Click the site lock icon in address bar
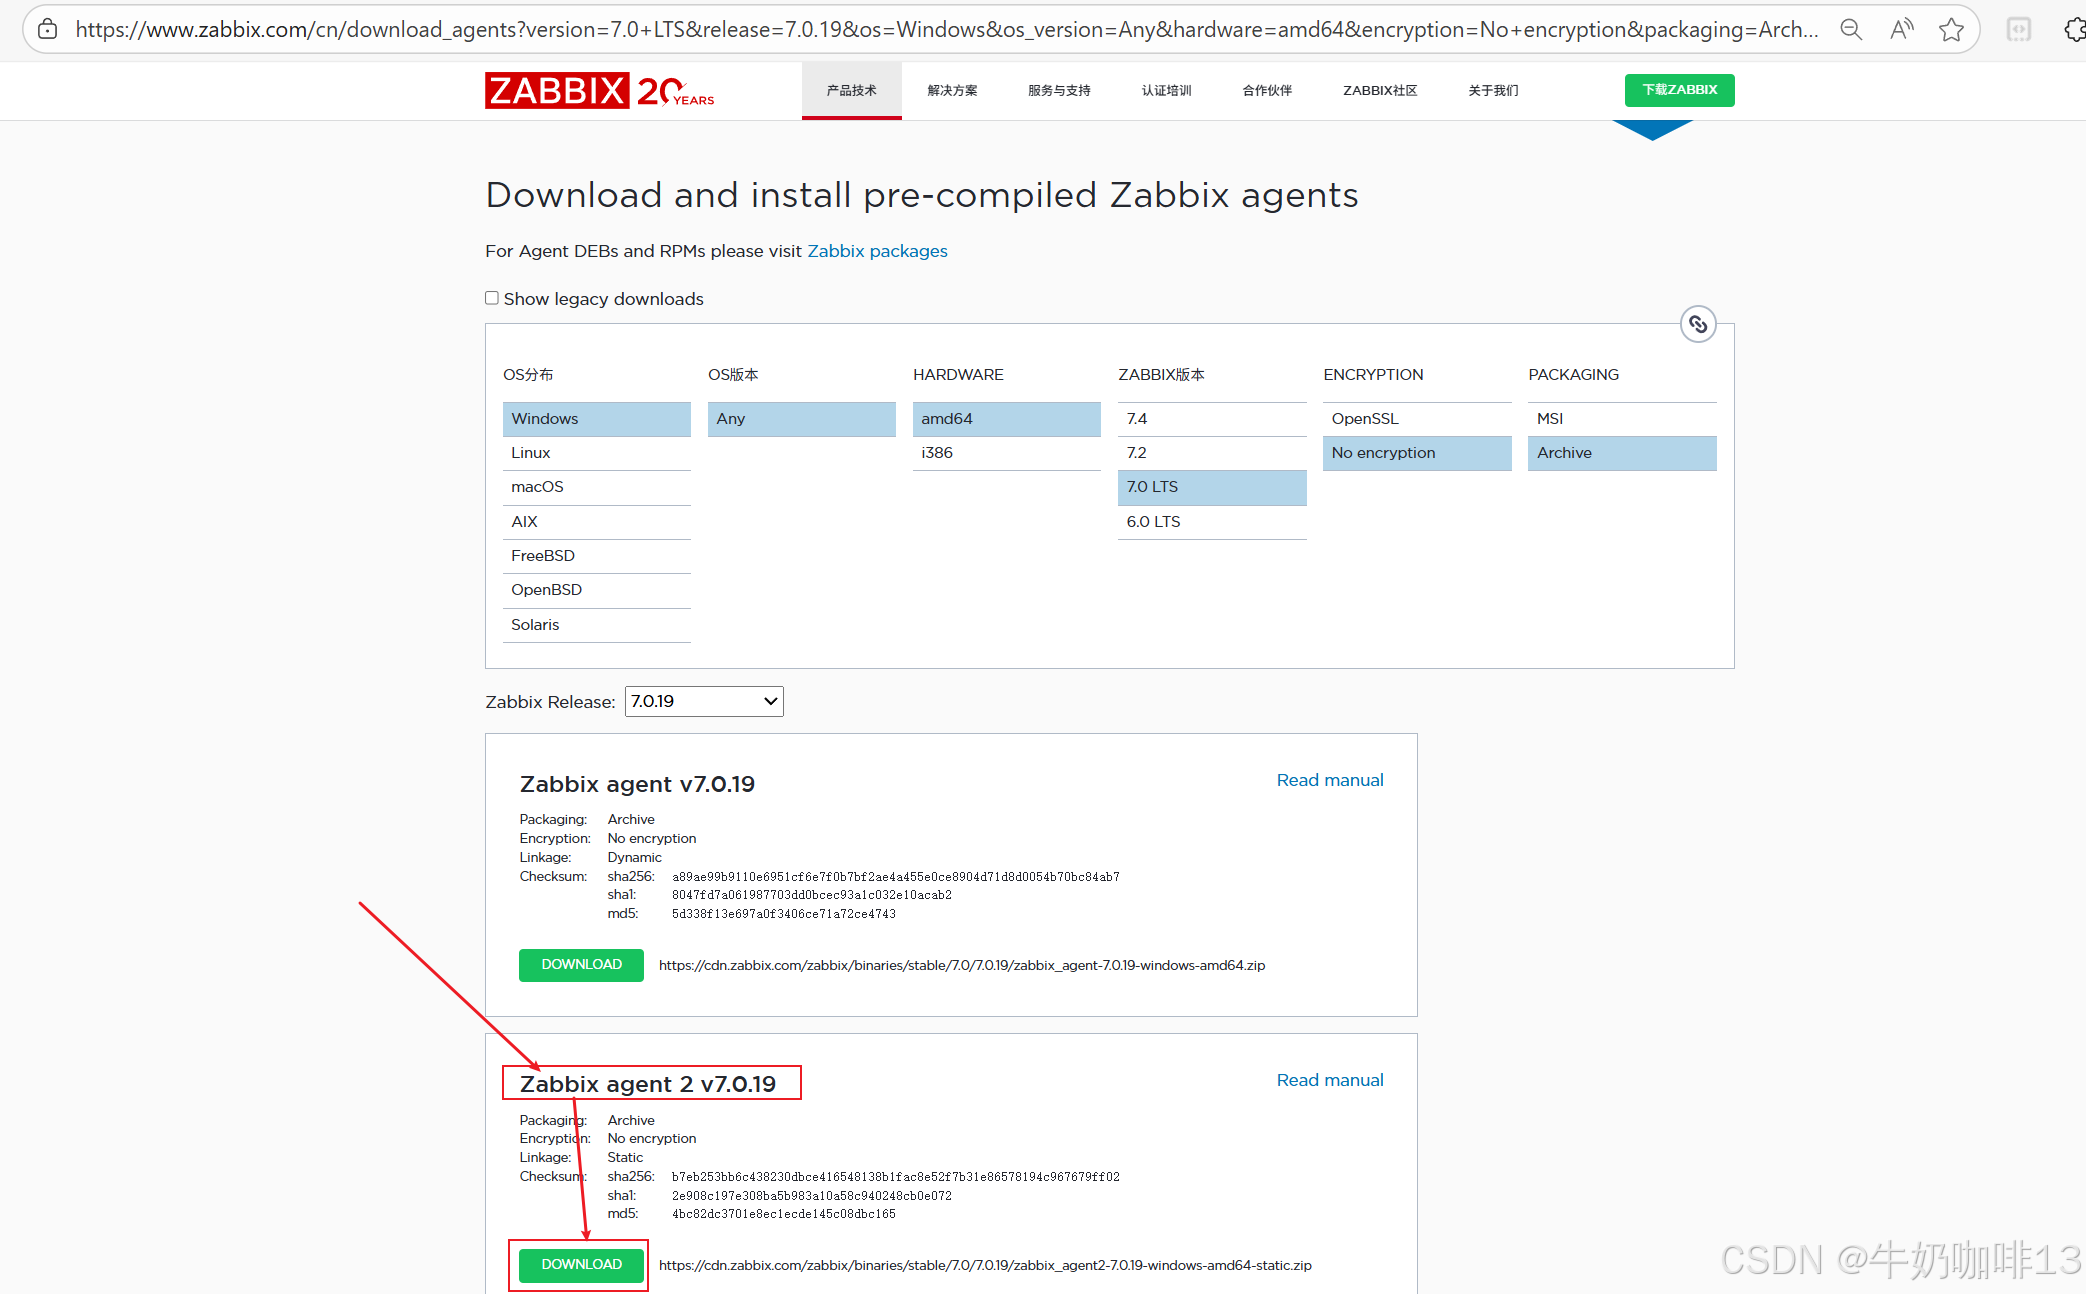Screen dimensions: 2086x1294 pos(47,30)
